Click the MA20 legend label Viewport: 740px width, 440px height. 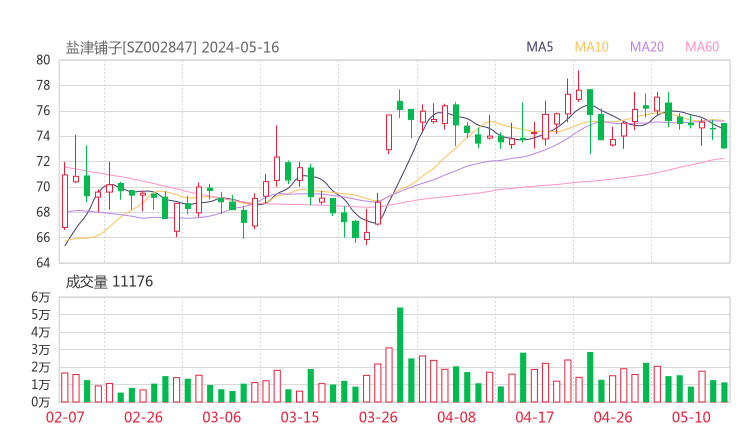tap(647, 47)
